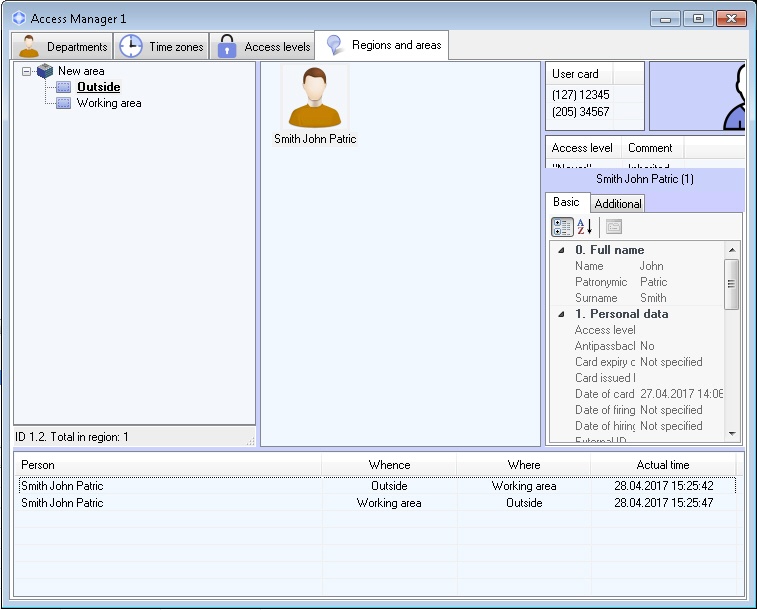Switch to the Time zones tab

(162, 46)
